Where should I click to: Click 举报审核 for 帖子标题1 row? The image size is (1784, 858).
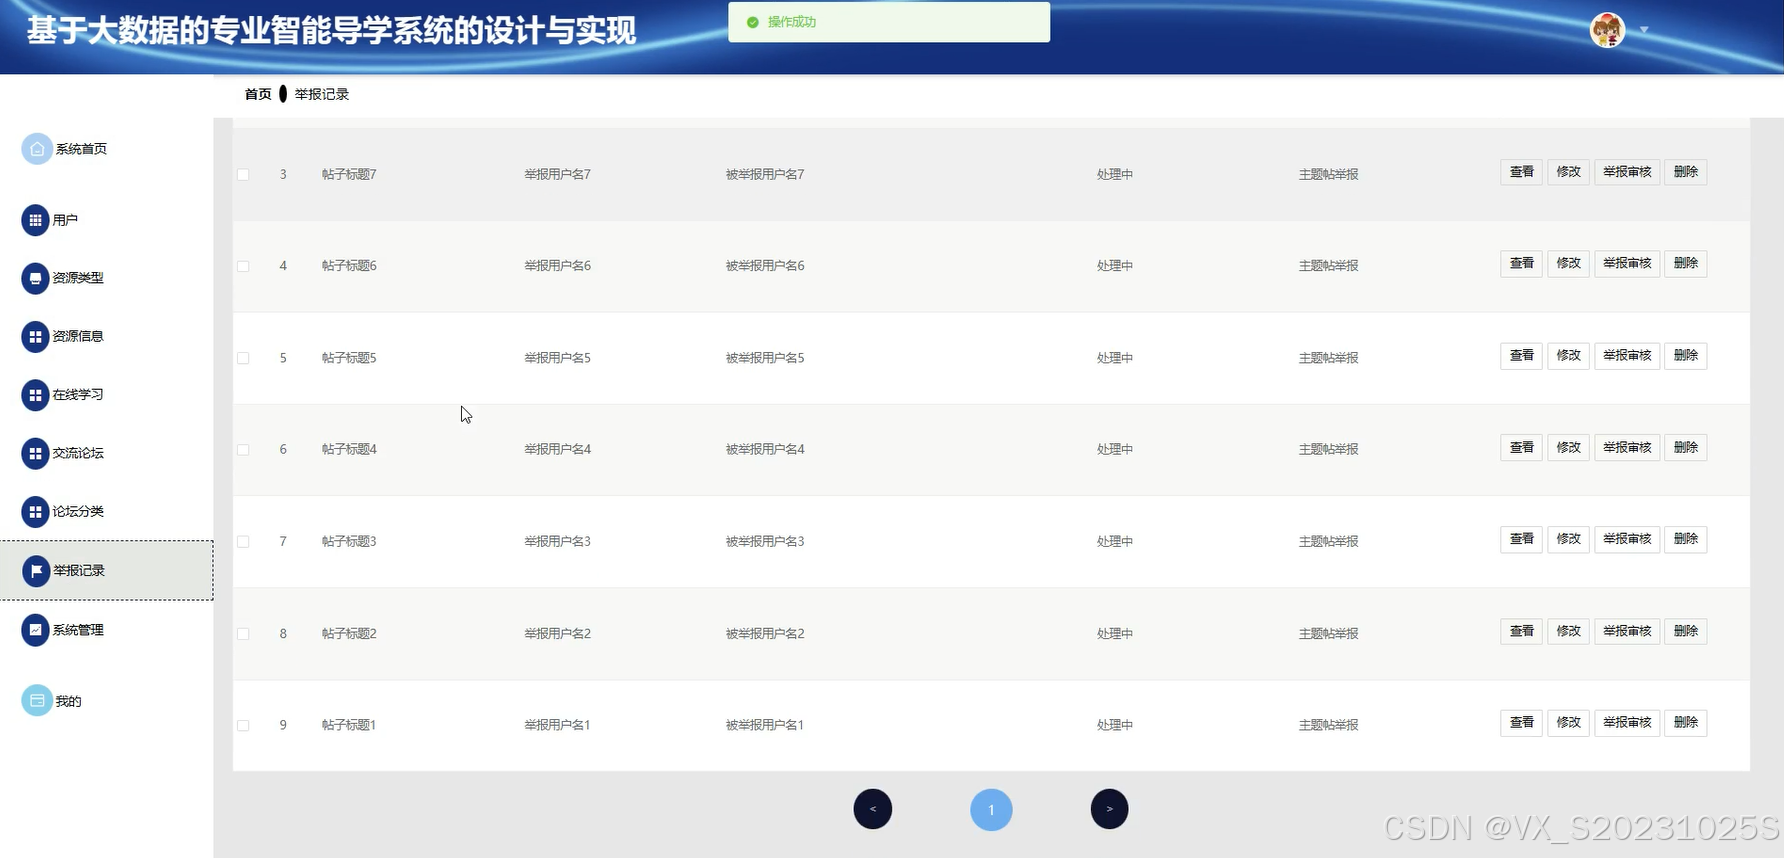[1627, 722]
